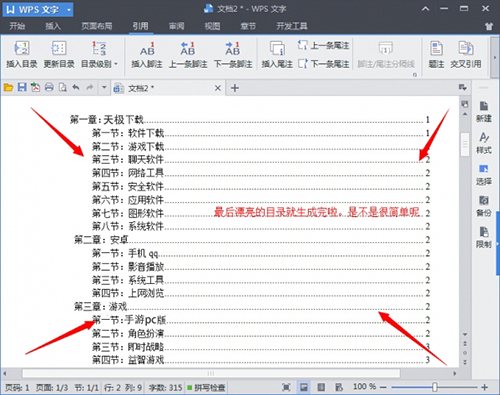Expand the ribbon overflow arrow at right
This screenshot has height=395, width=500.
click(x=495, y=57)
